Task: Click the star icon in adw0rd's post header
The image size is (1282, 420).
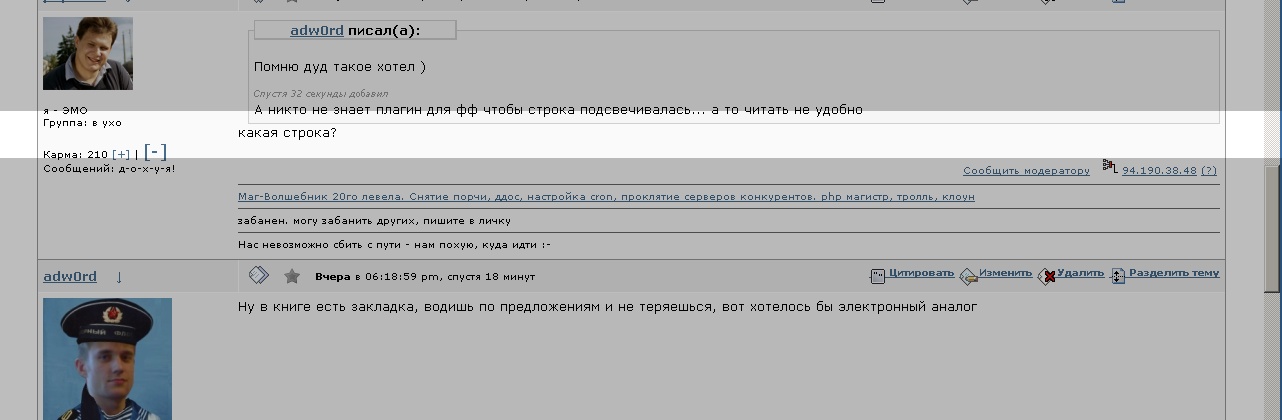Action: [x=292, y=276]
